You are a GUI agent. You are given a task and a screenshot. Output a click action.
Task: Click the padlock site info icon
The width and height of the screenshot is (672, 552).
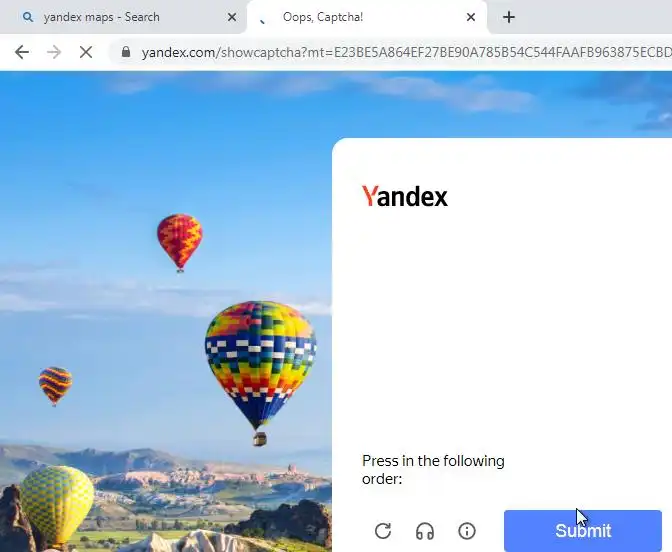click(x=126, y=52)
